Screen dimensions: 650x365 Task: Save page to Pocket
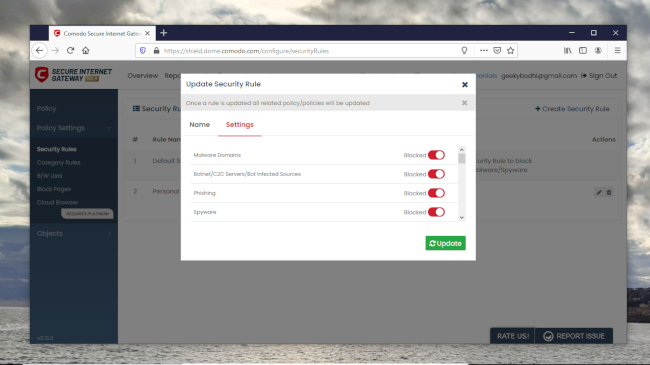tap(497, 51)
